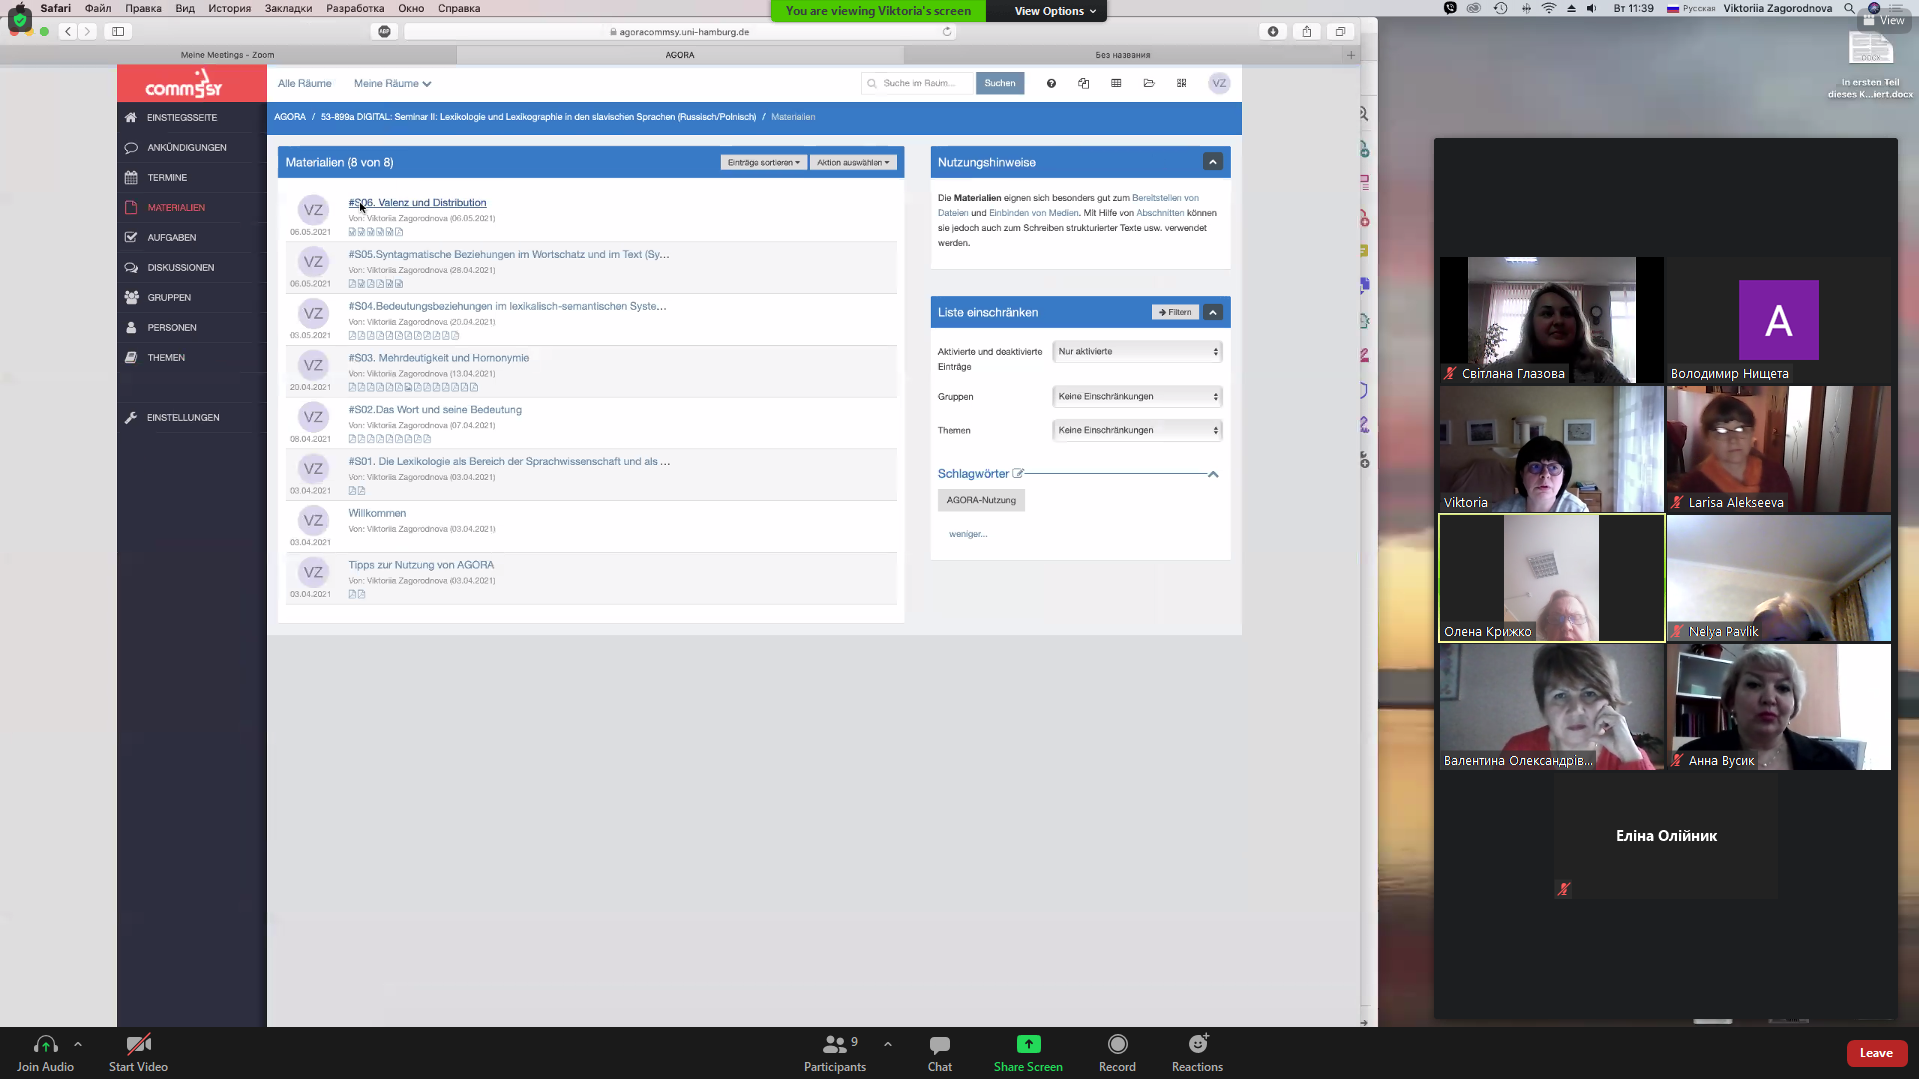Edit Schlagwörter via the pencil icon
The image size is (1919, 1079).
pos(1018,474)
